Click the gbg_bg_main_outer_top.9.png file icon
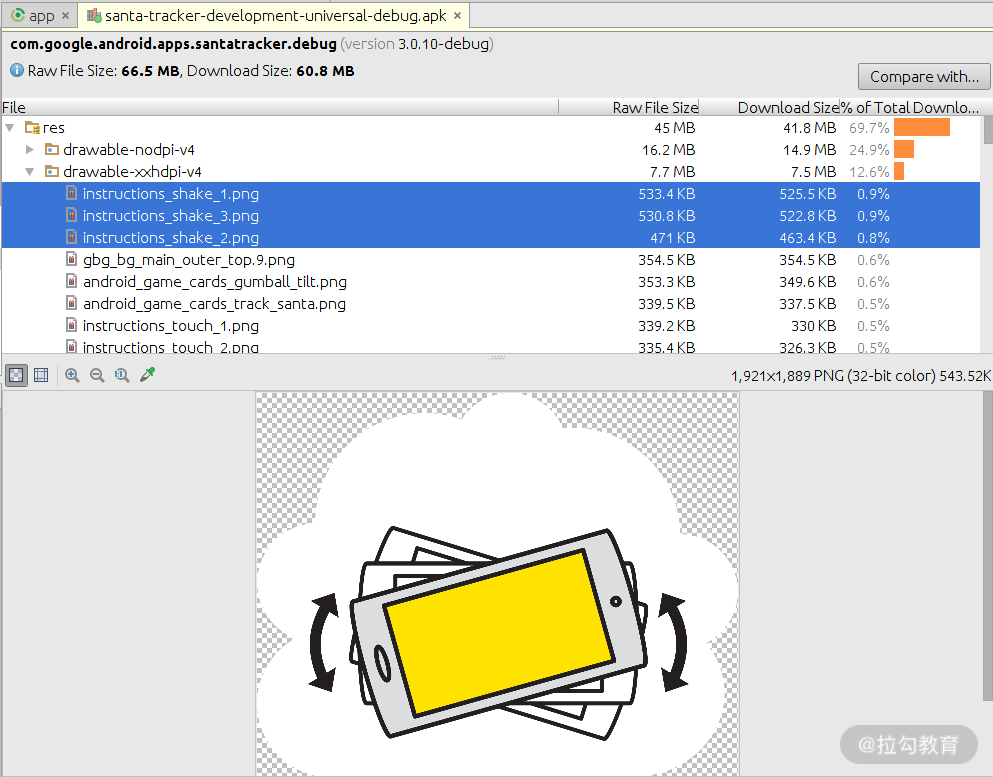This screenshot has height=777, width=993. pos(72,260)
